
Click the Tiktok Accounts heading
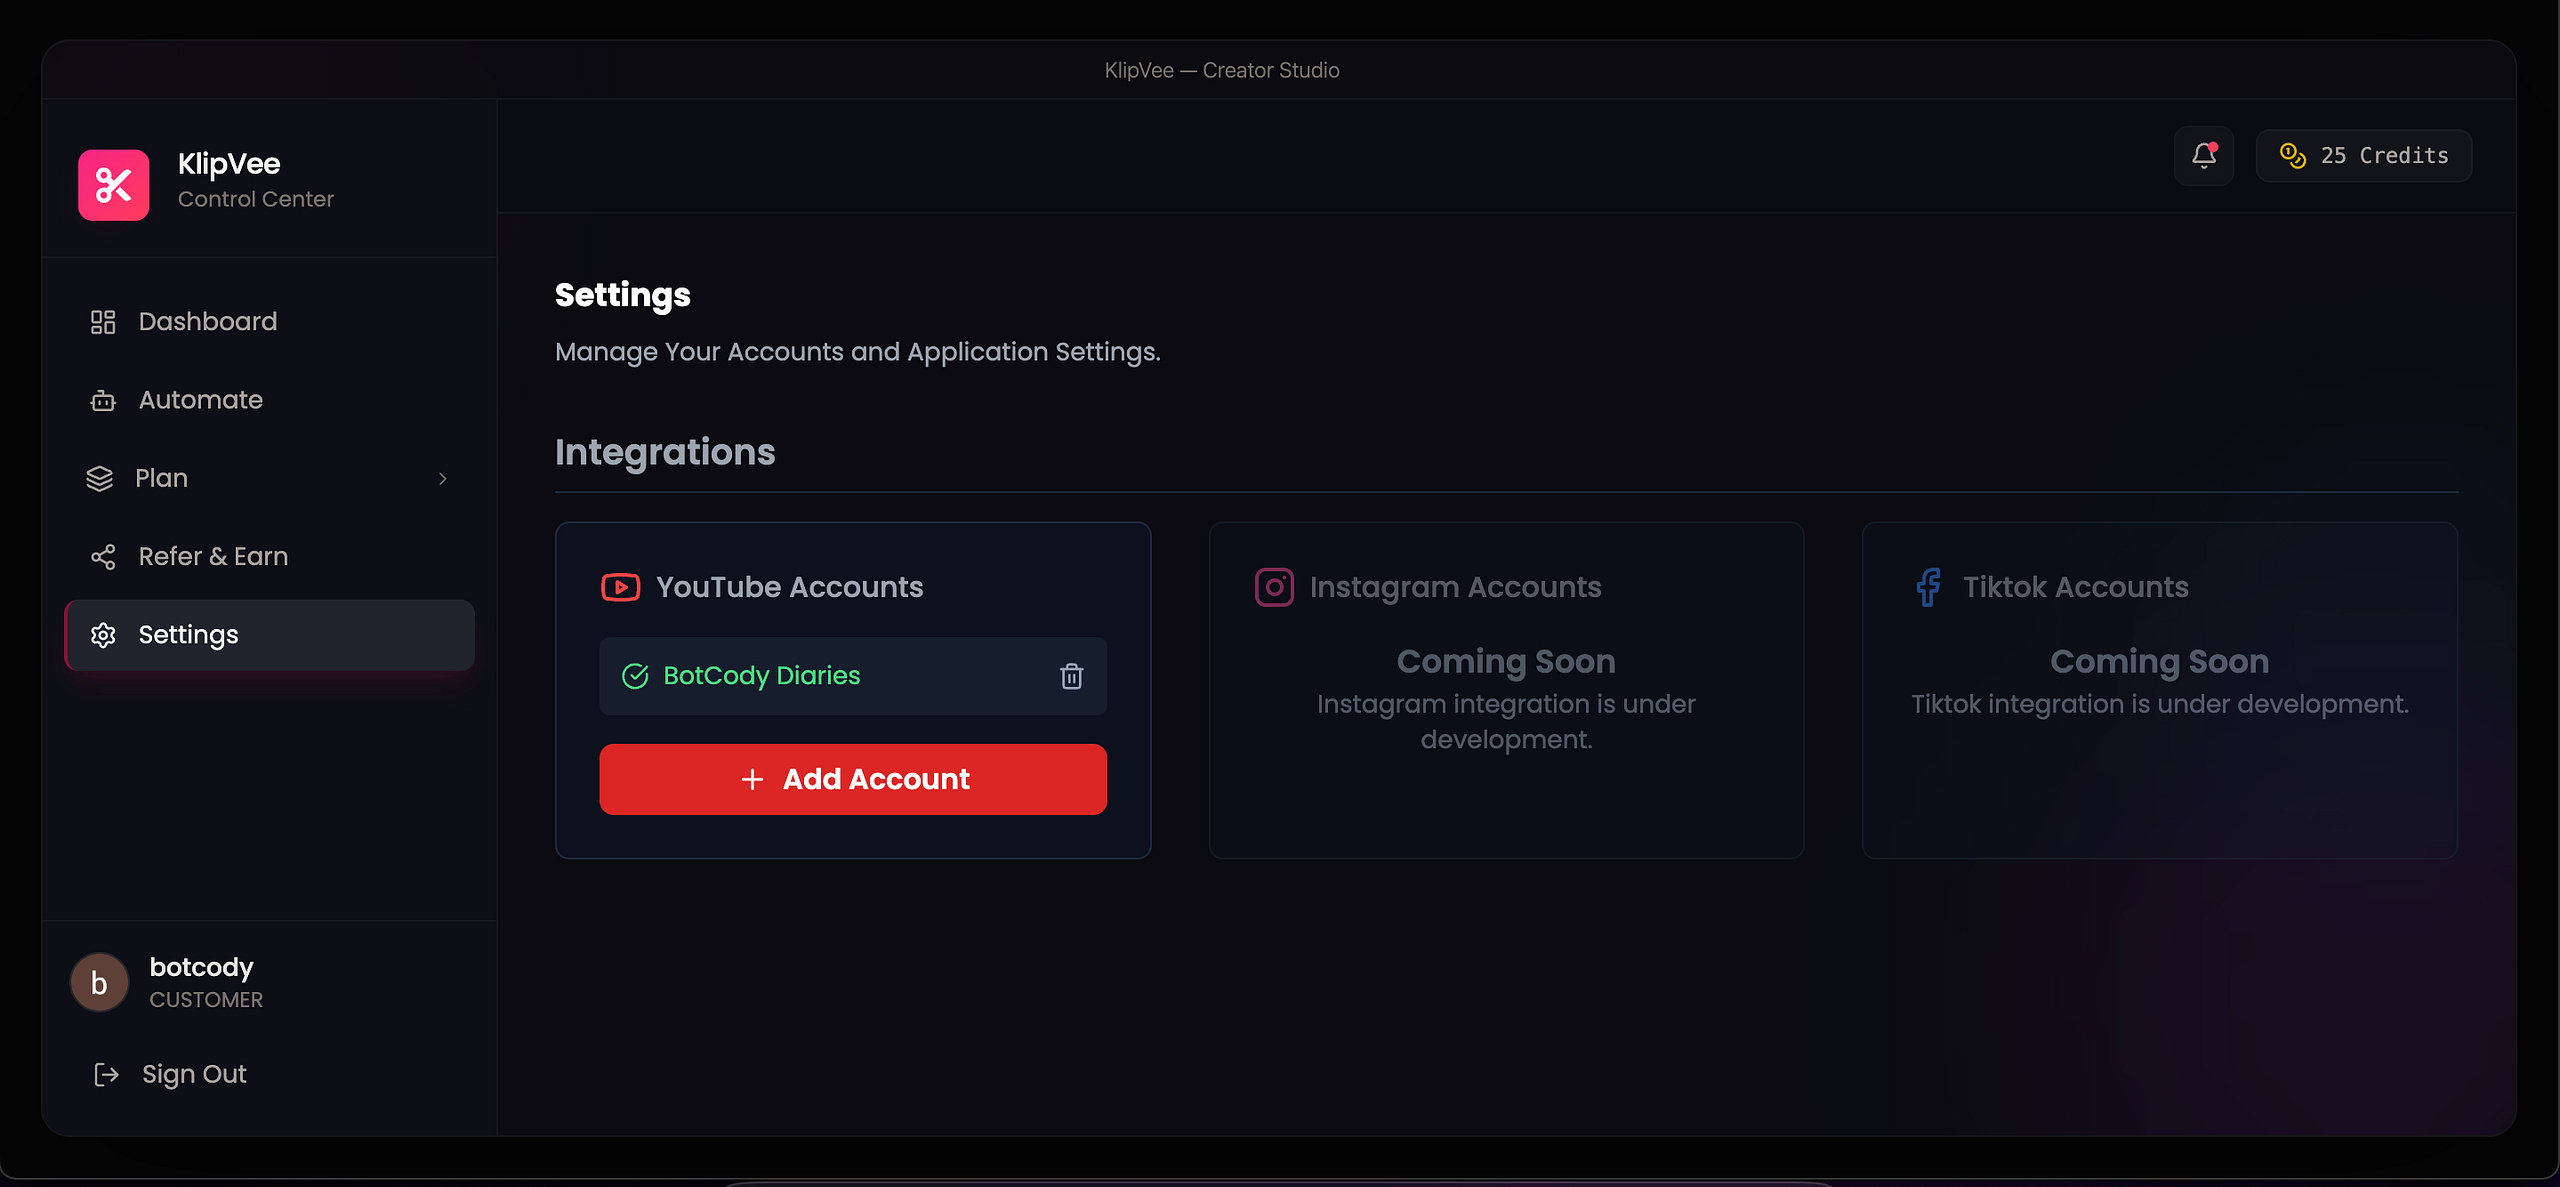(2076, 587)
